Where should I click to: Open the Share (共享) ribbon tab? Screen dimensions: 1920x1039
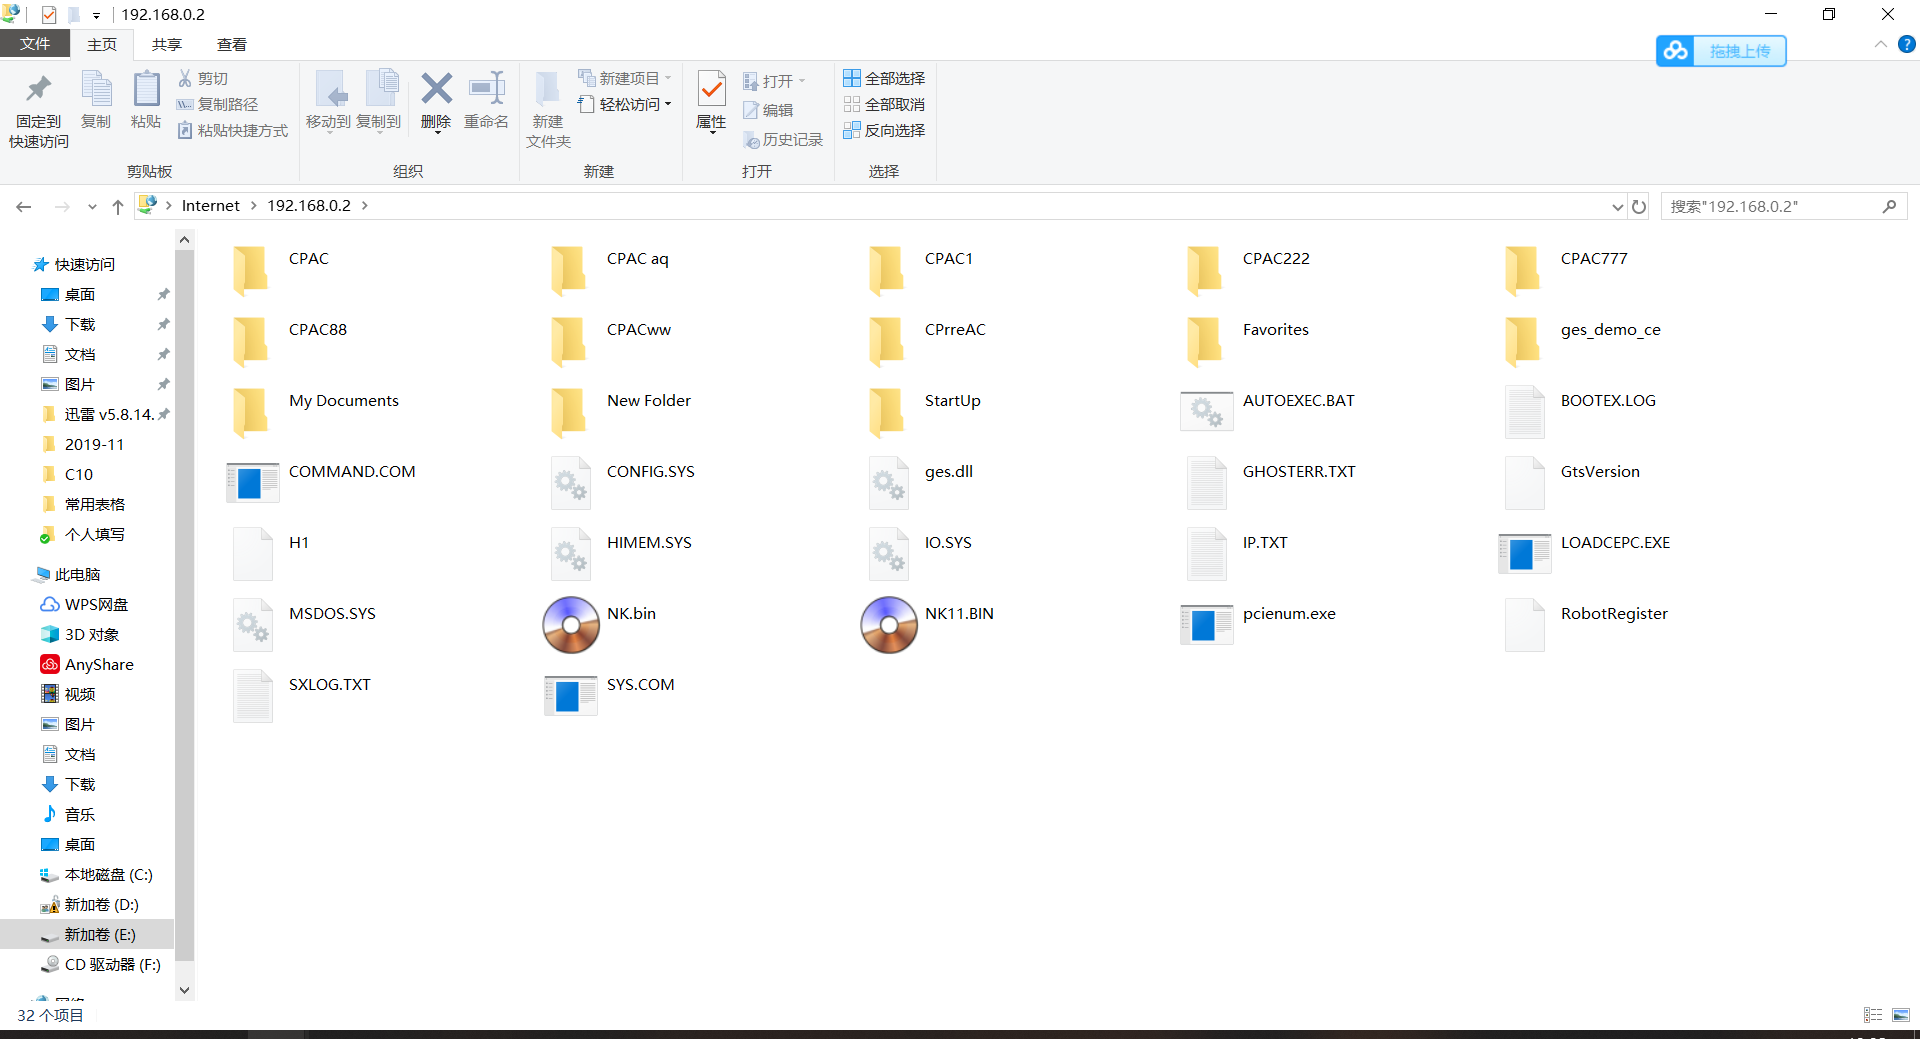[x=167, y=44]
